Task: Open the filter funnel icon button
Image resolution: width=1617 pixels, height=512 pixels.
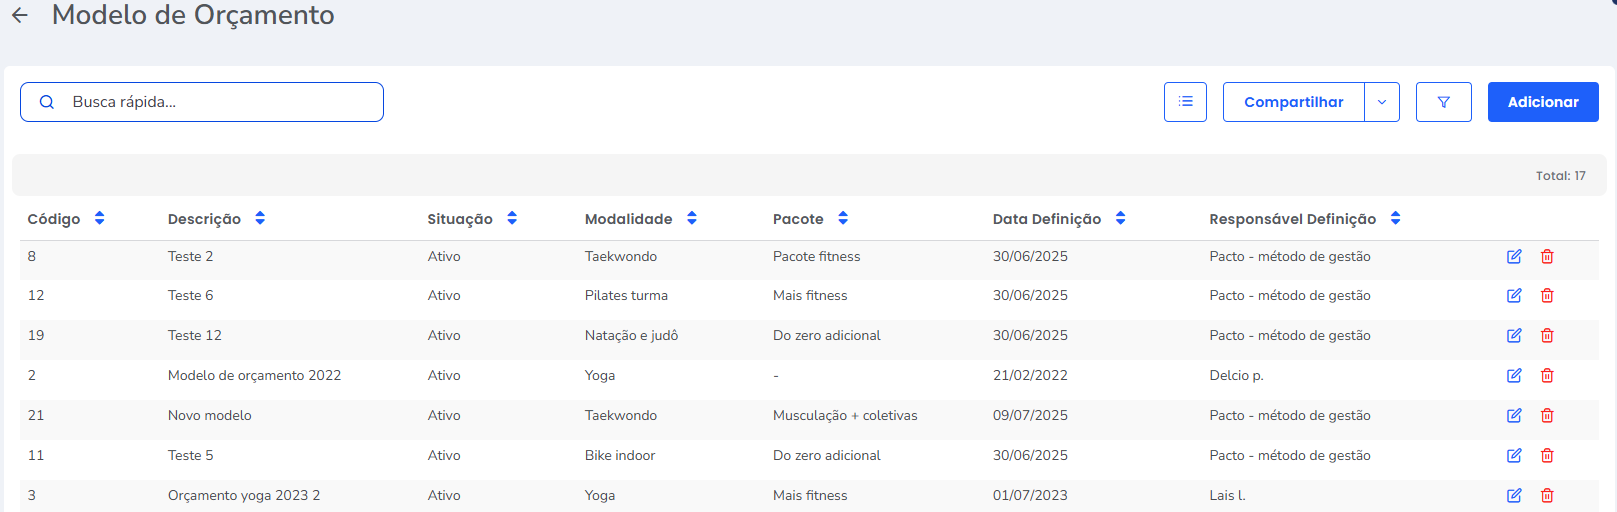Action: (1443, 102)
